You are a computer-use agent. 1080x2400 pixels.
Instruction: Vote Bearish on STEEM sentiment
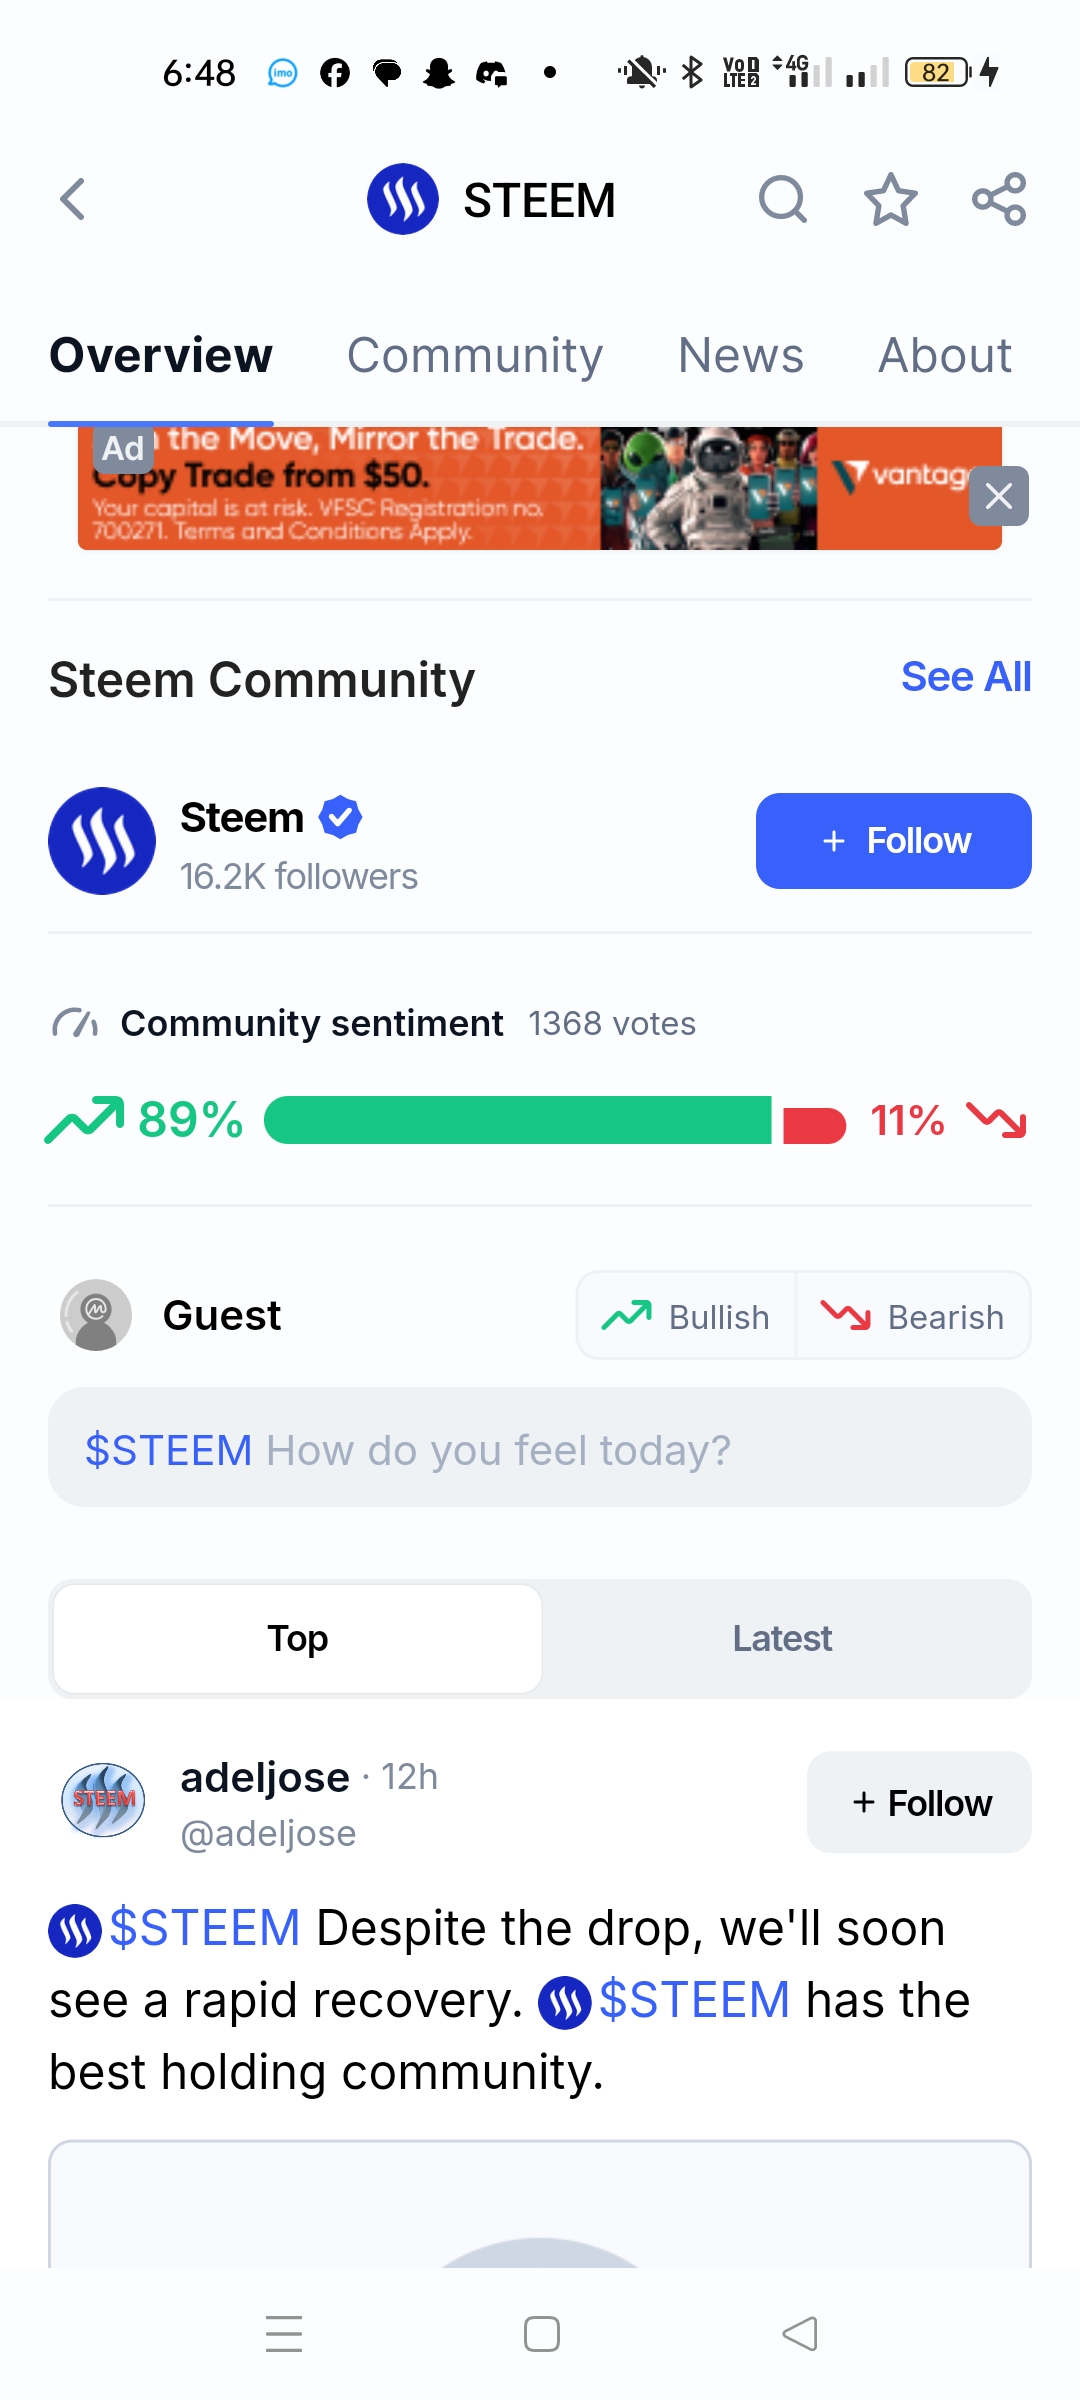tap(912, 1316)
